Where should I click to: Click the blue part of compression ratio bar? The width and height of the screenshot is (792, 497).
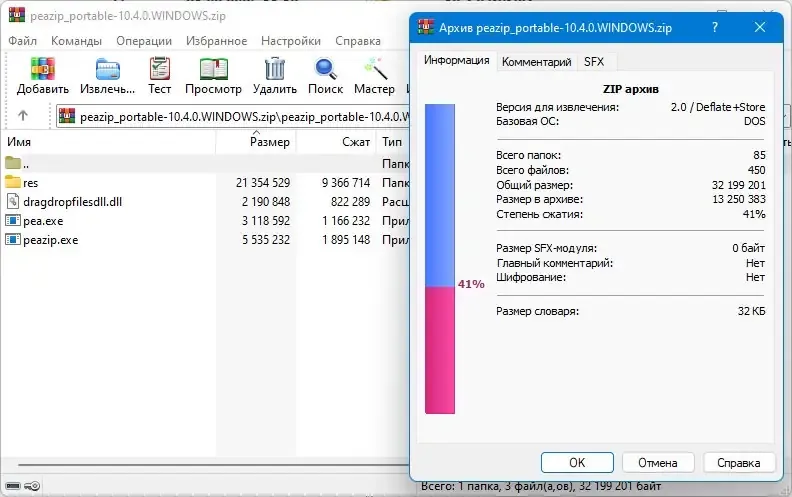click(440, 195)
